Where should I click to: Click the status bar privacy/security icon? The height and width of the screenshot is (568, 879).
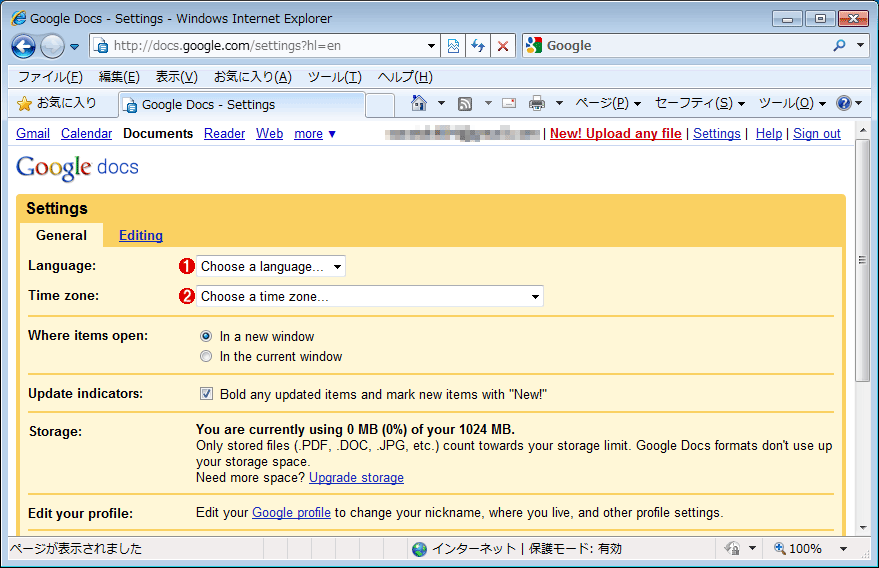click(732, 548)
